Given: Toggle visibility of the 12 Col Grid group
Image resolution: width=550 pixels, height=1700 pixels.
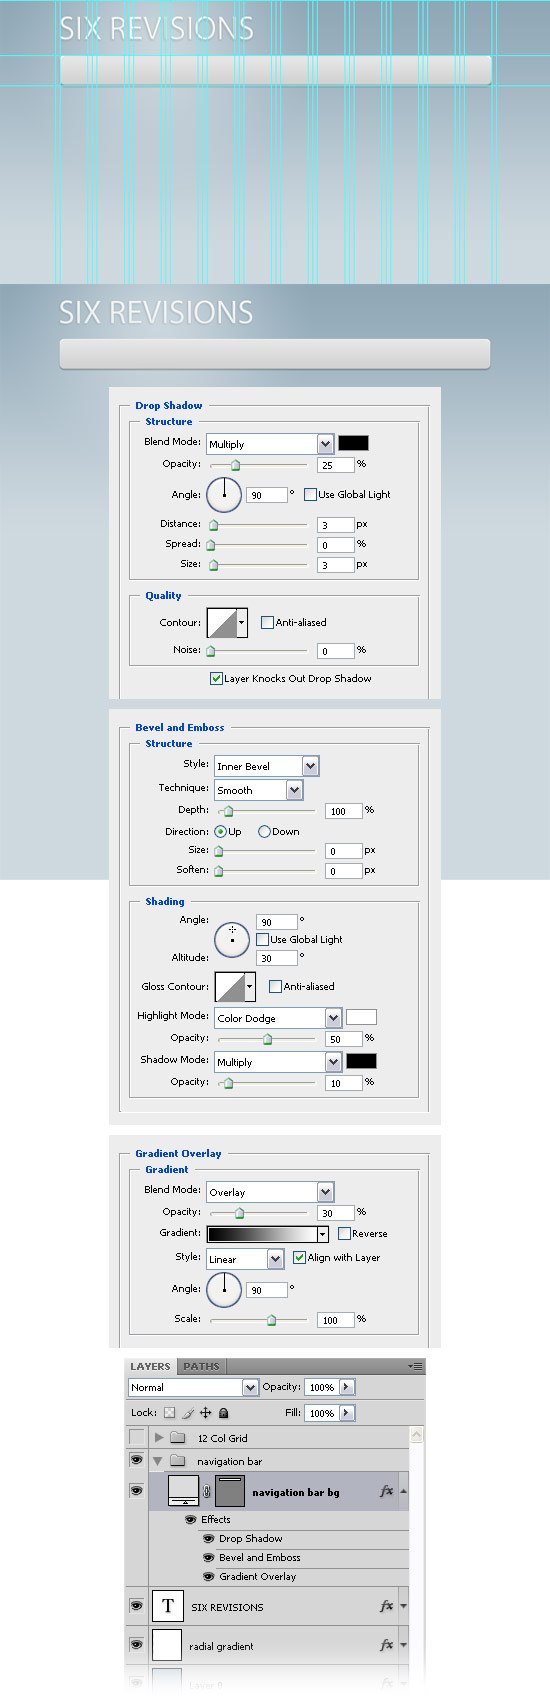Looking at the screenshot, I should (137, 1438).
